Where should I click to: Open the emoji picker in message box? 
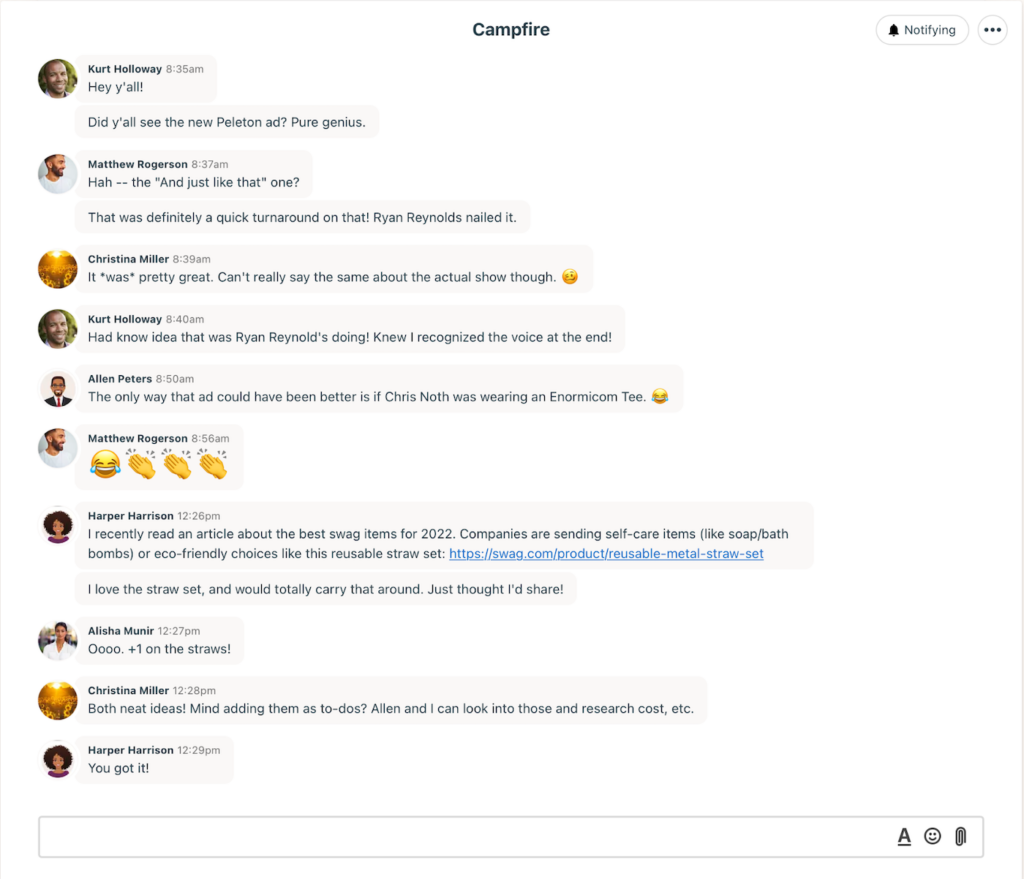coord(933,837)
